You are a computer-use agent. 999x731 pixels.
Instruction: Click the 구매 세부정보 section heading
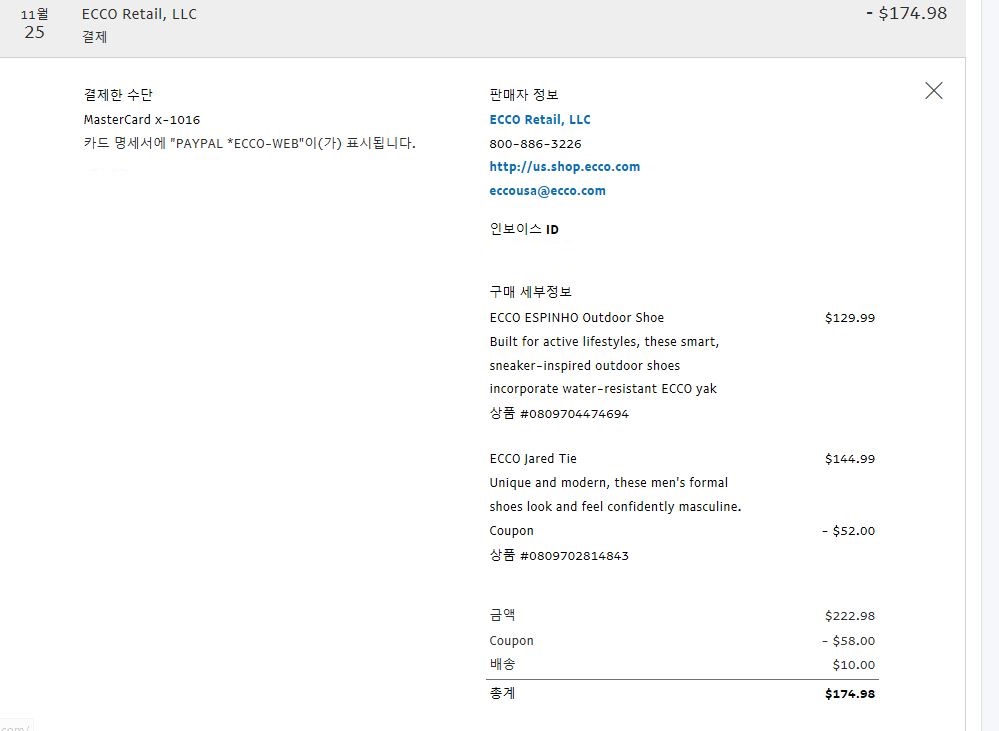click(530, 292)
